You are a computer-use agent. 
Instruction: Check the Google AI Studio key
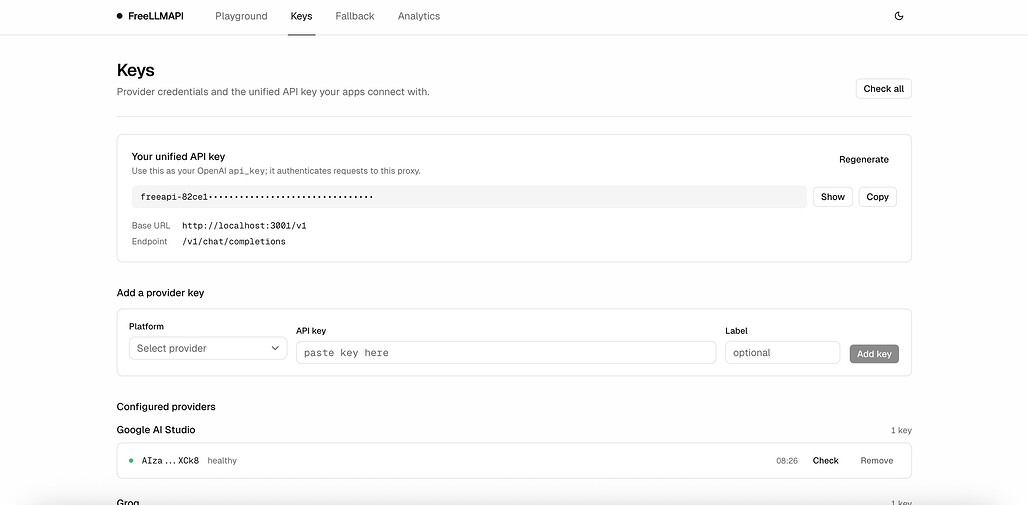[x=825, y=460]
